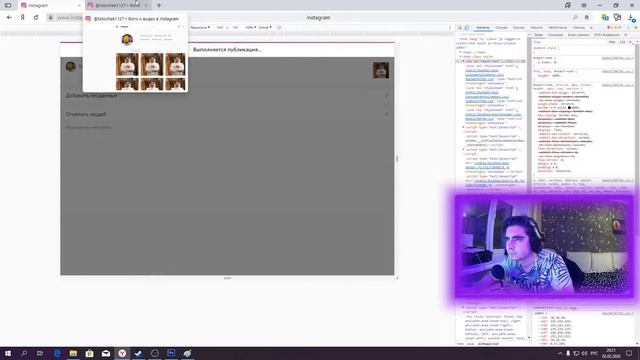Switch to Yandex Browser on the taskbar
640x360 pixels.
(122, 353)
